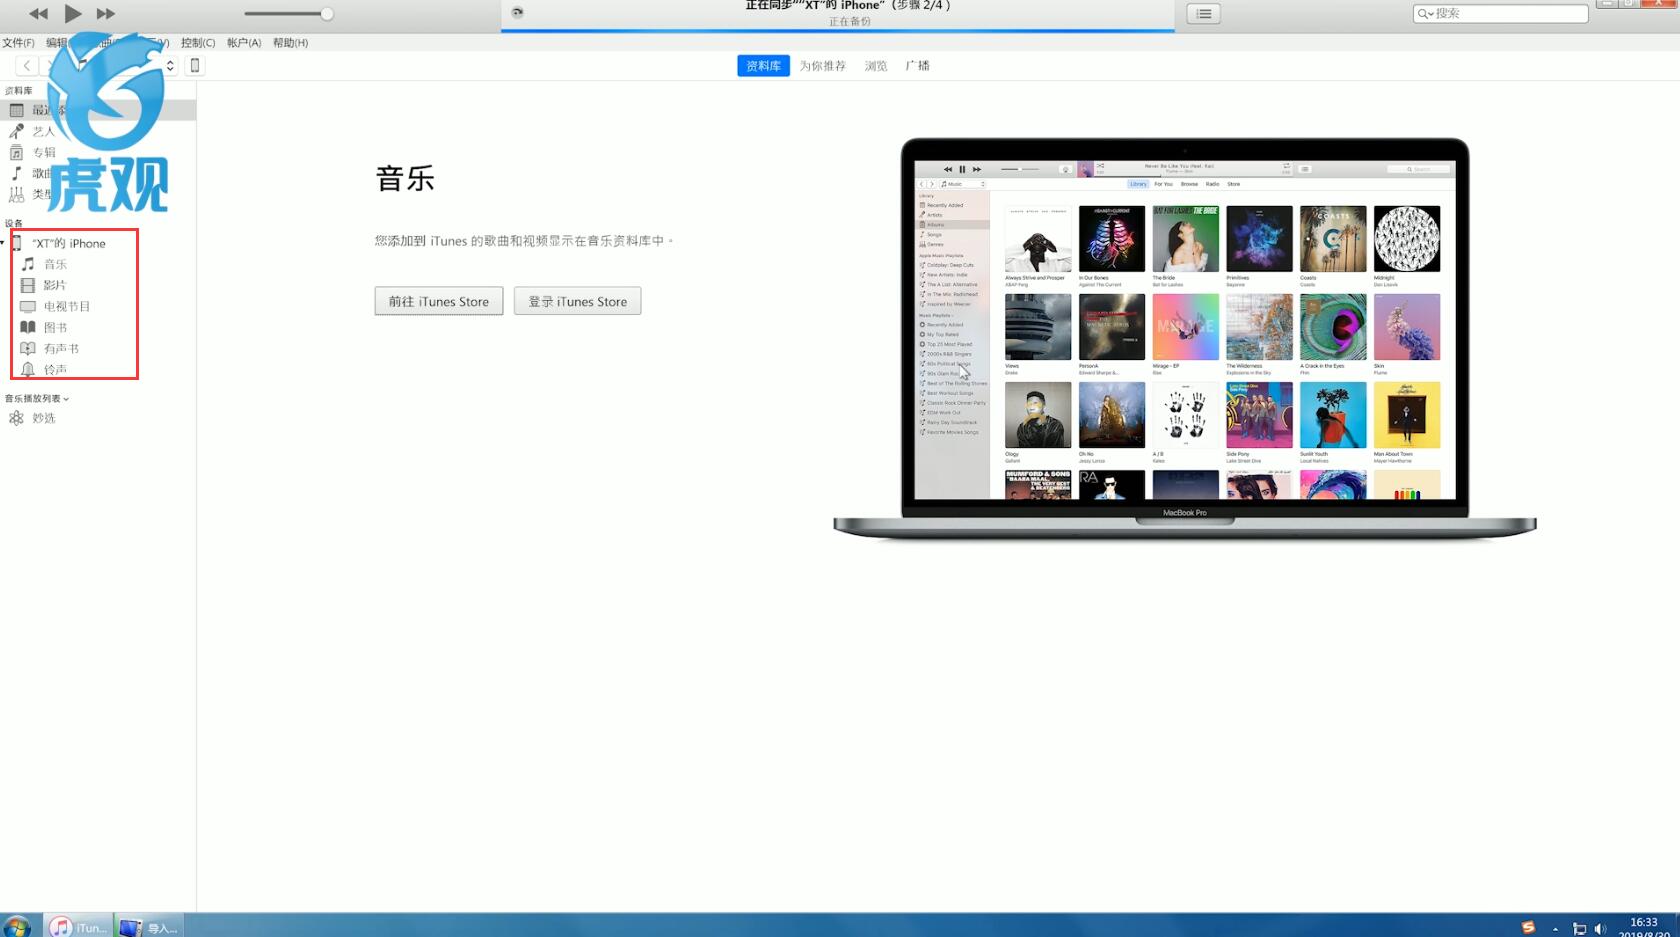Image resolution: width=1680 pixels, height=937 pixels.
Task: Click the rewind/previous track button
Action: tap(38, 14)
